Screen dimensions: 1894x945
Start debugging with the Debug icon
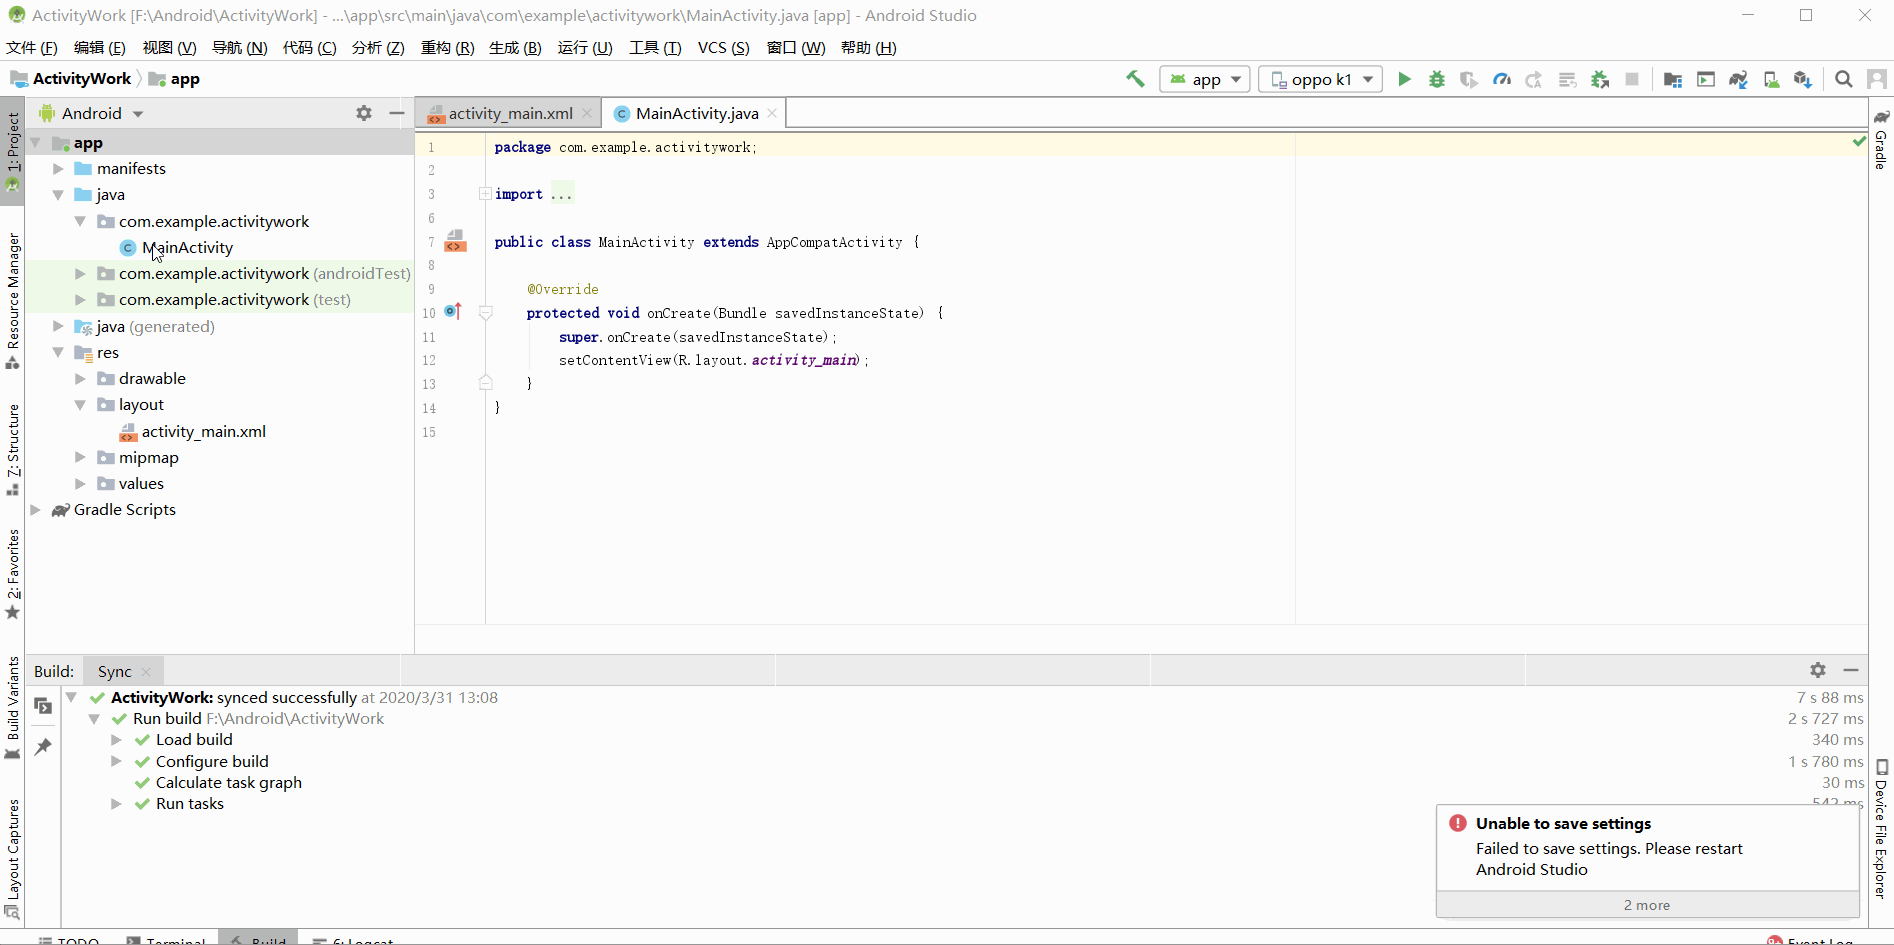(x=1437, y=79)
